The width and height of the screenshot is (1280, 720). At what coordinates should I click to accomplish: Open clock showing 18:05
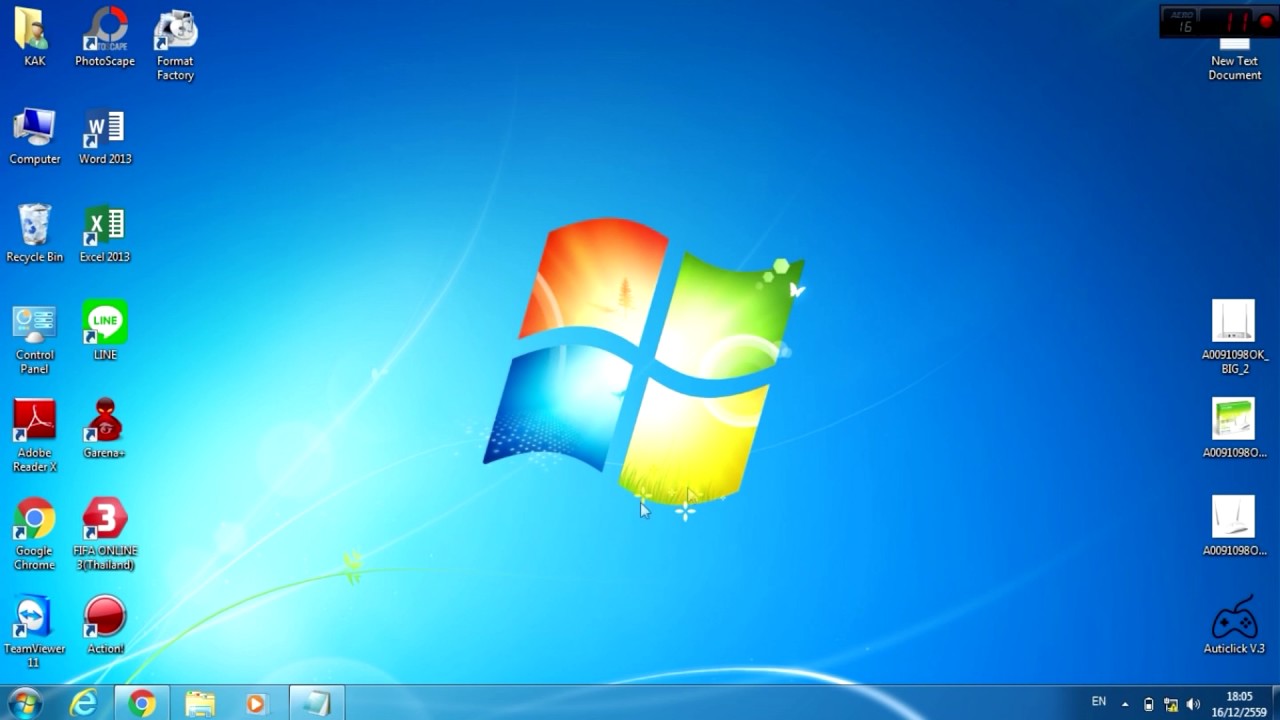click(x=1239, y=704)
